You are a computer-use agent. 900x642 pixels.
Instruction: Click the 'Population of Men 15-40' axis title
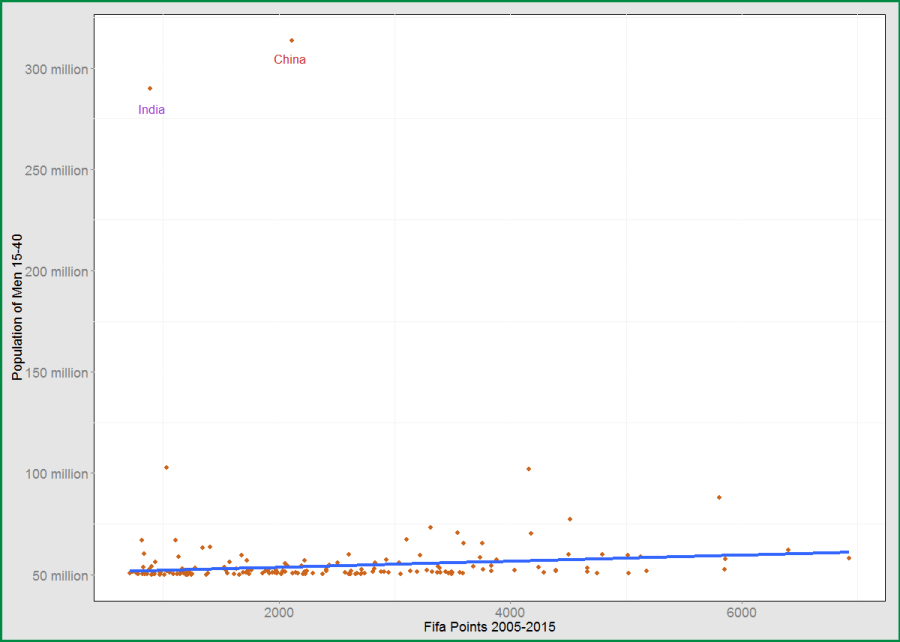coord(16,307)
